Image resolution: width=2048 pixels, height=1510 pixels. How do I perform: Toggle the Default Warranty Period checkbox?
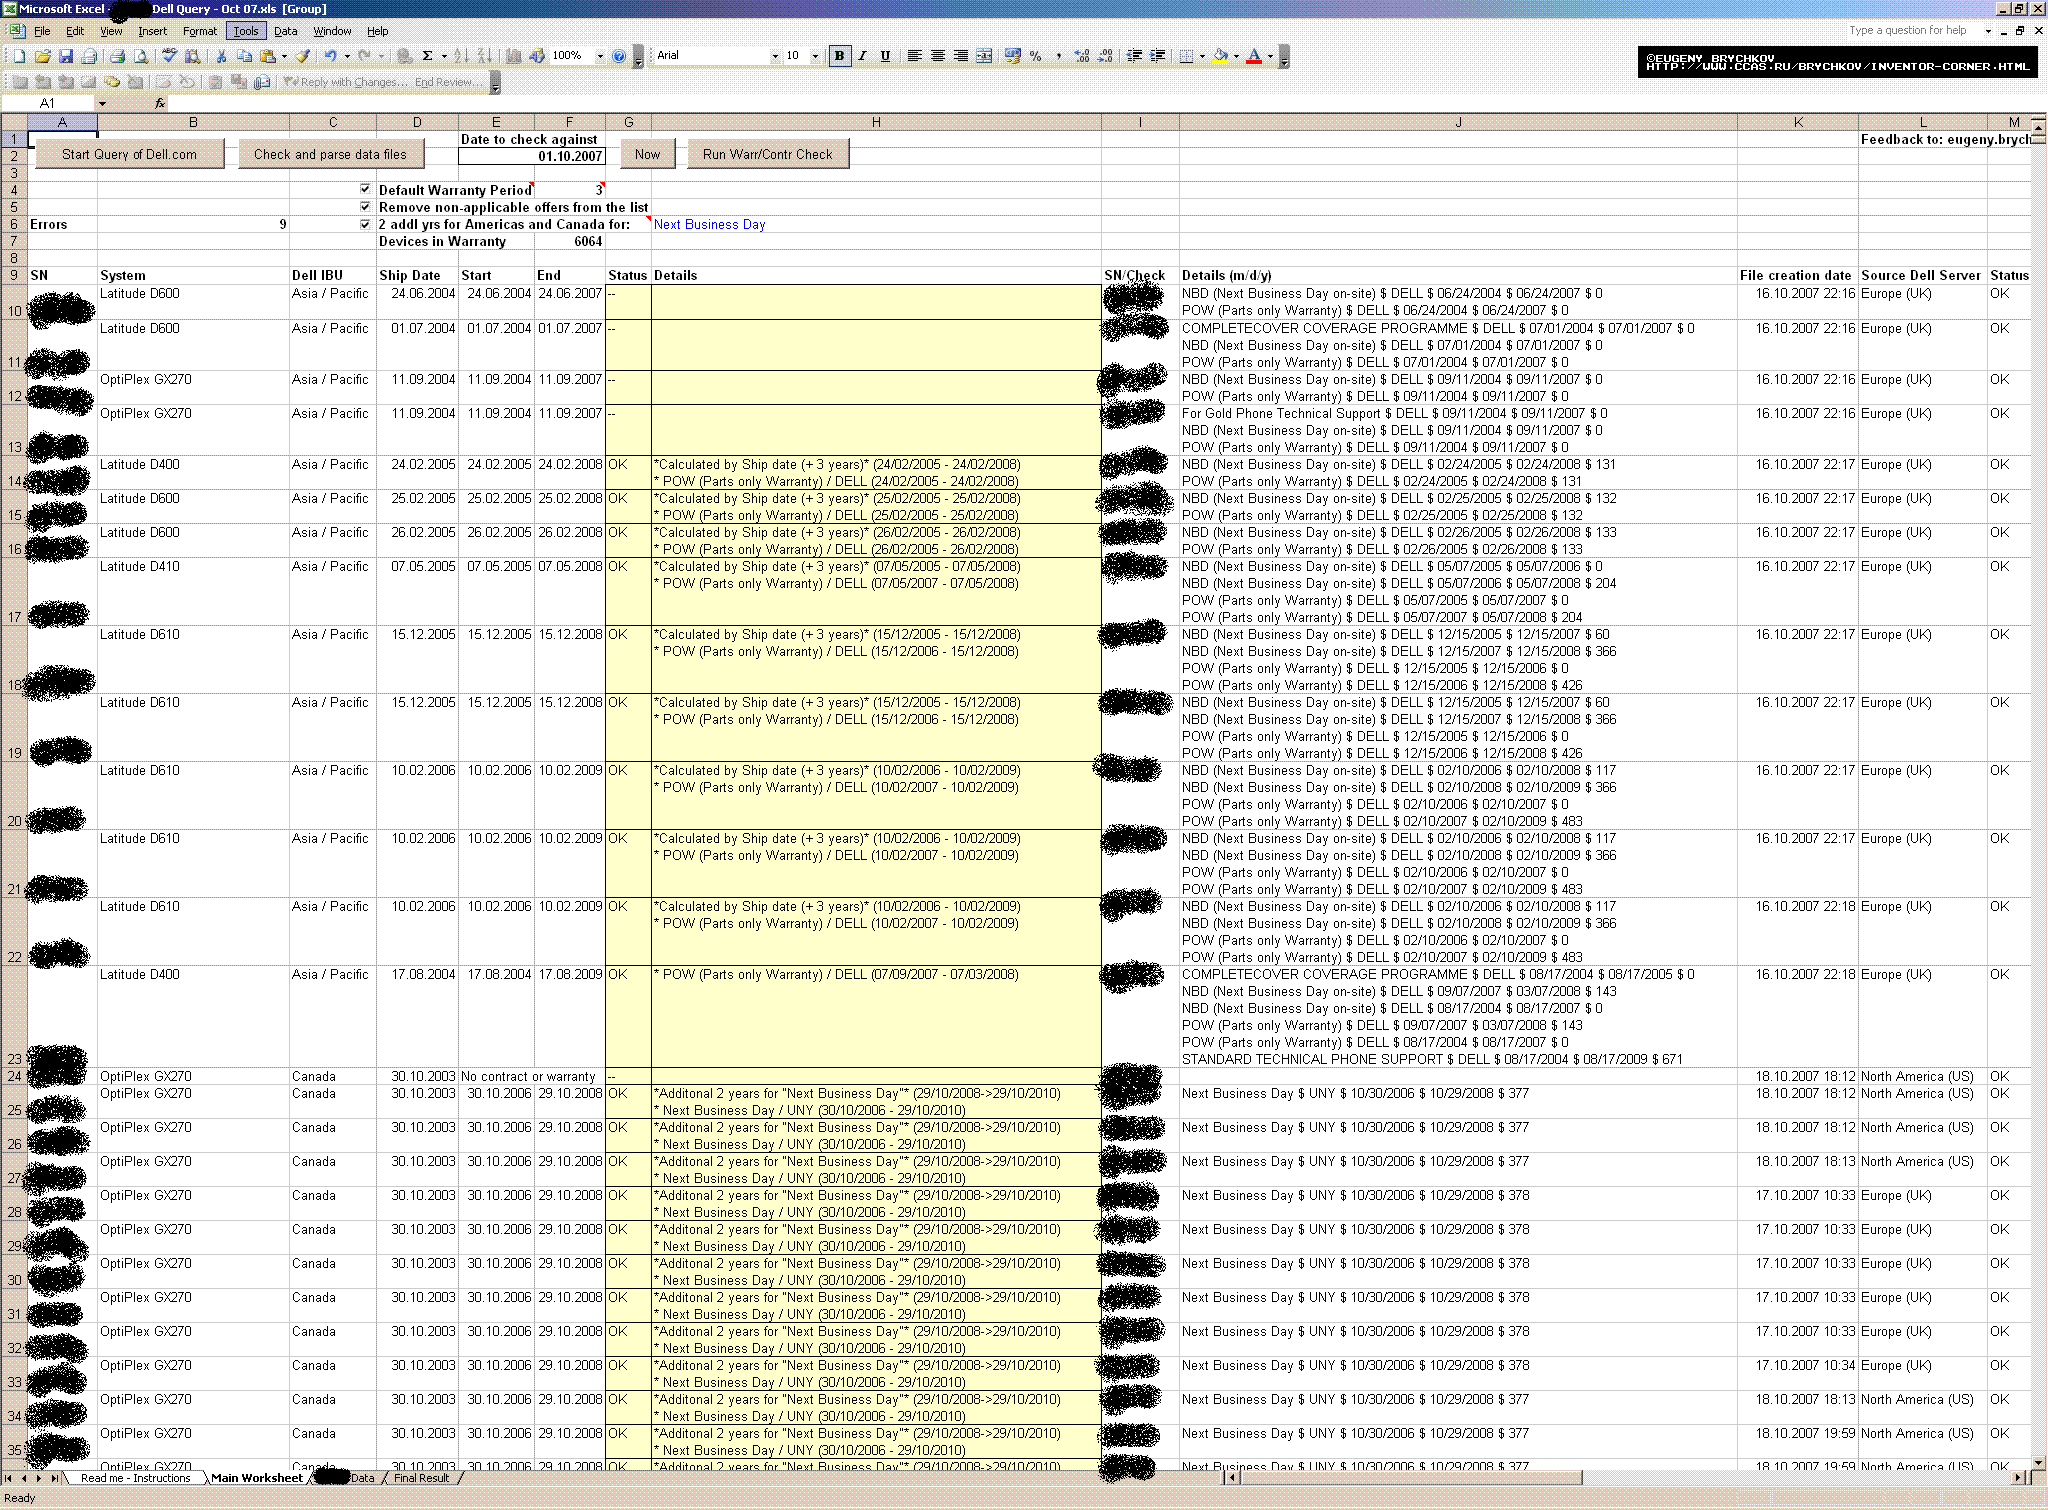(x=365, y=189)
